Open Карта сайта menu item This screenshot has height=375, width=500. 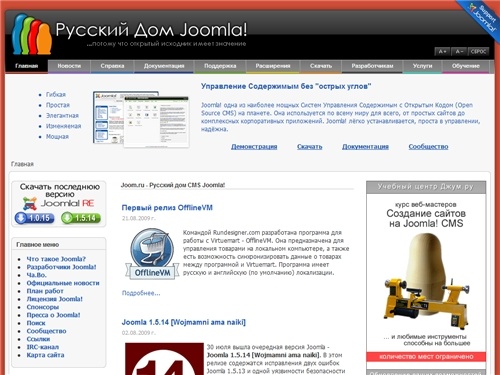tap(45, 355)
